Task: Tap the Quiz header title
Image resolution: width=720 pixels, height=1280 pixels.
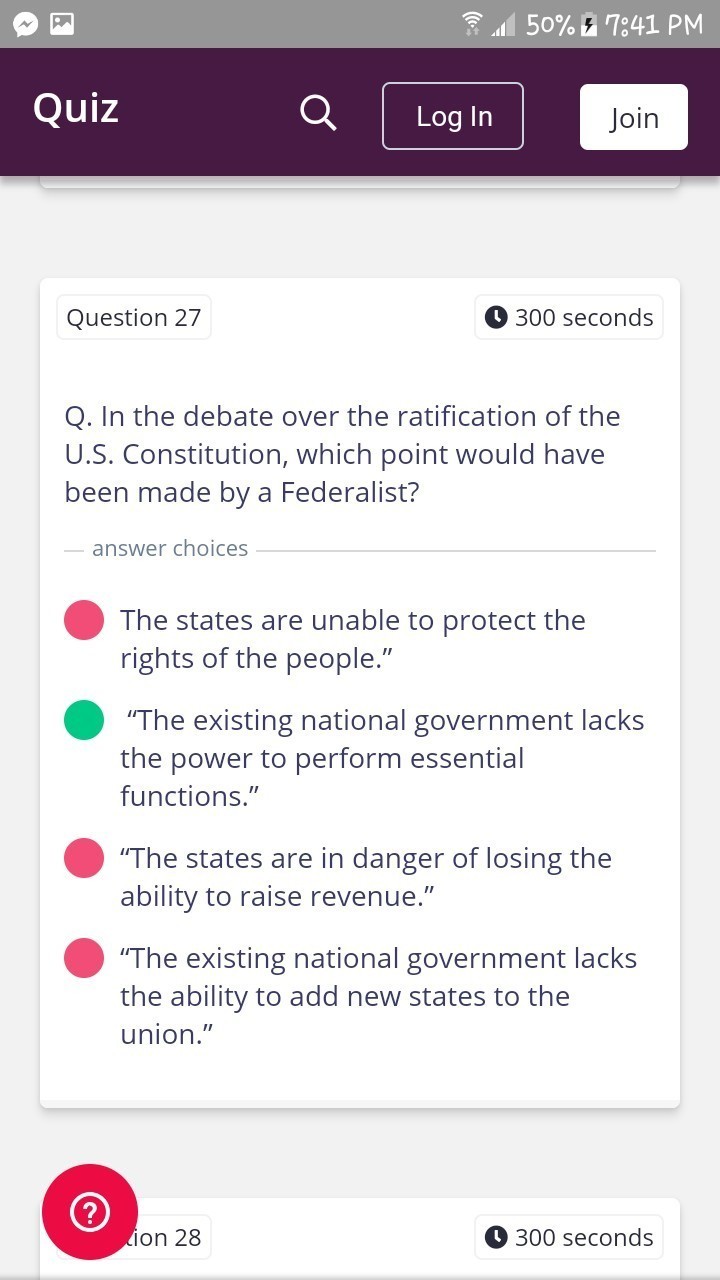Action: coord(76,108)
